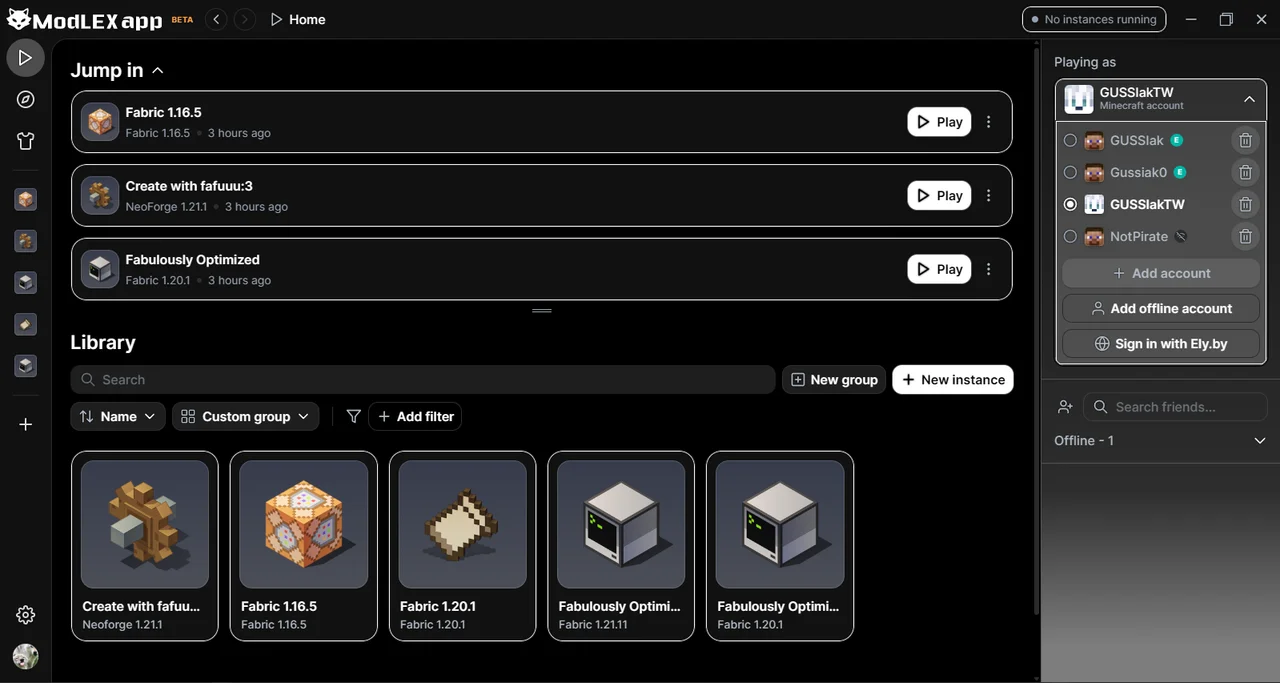Open Fabulously Optimized Fabric 1.20.1 library card
Image resolution: width=1280 pixels, height=683 pixels.
[780, 545]
